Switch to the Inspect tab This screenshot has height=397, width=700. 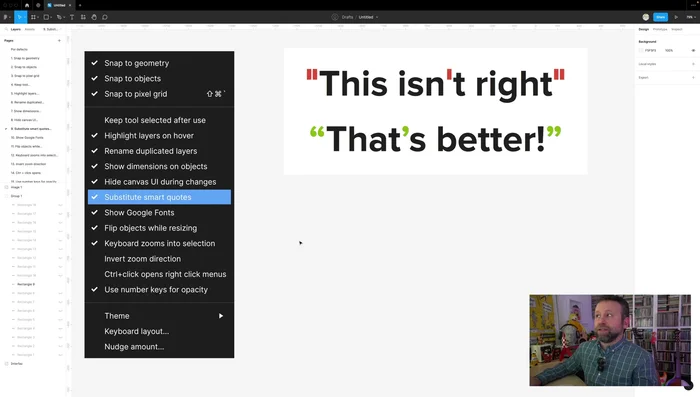tap(677, 29)
